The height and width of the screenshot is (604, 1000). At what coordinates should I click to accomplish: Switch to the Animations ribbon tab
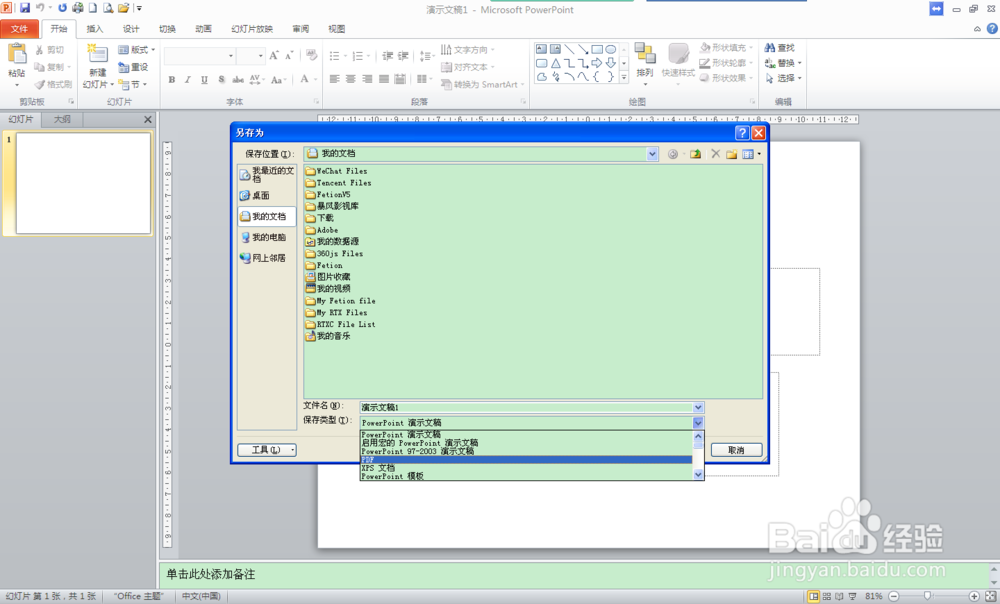(203, 29)
